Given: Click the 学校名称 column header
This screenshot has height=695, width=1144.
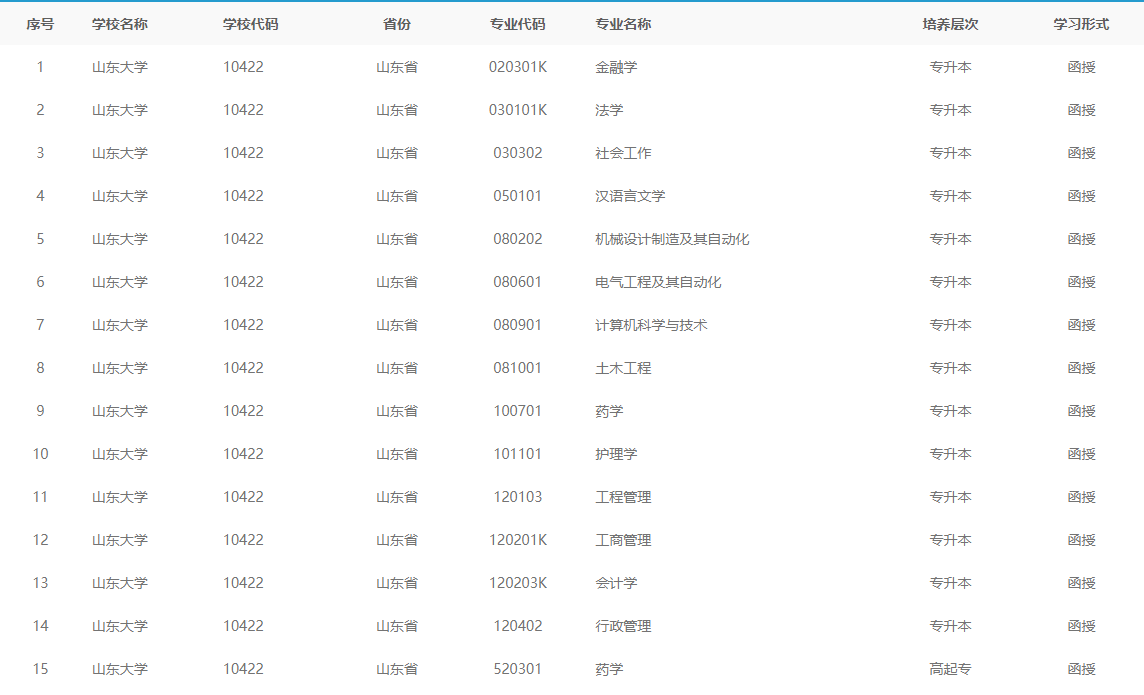Looking at the screenshot, I should [x=120, y=24].
